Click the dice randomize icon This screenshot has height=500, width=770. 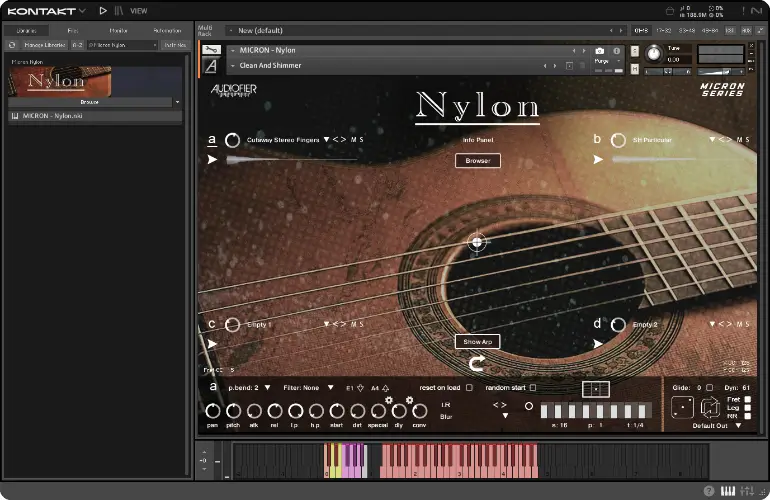tap(681, 407)
